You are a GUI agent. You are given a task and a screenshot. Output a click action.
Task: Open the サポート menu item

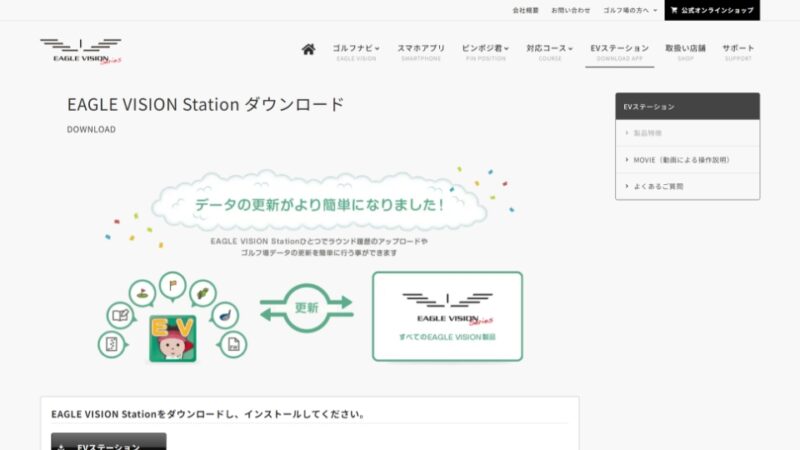738,52
